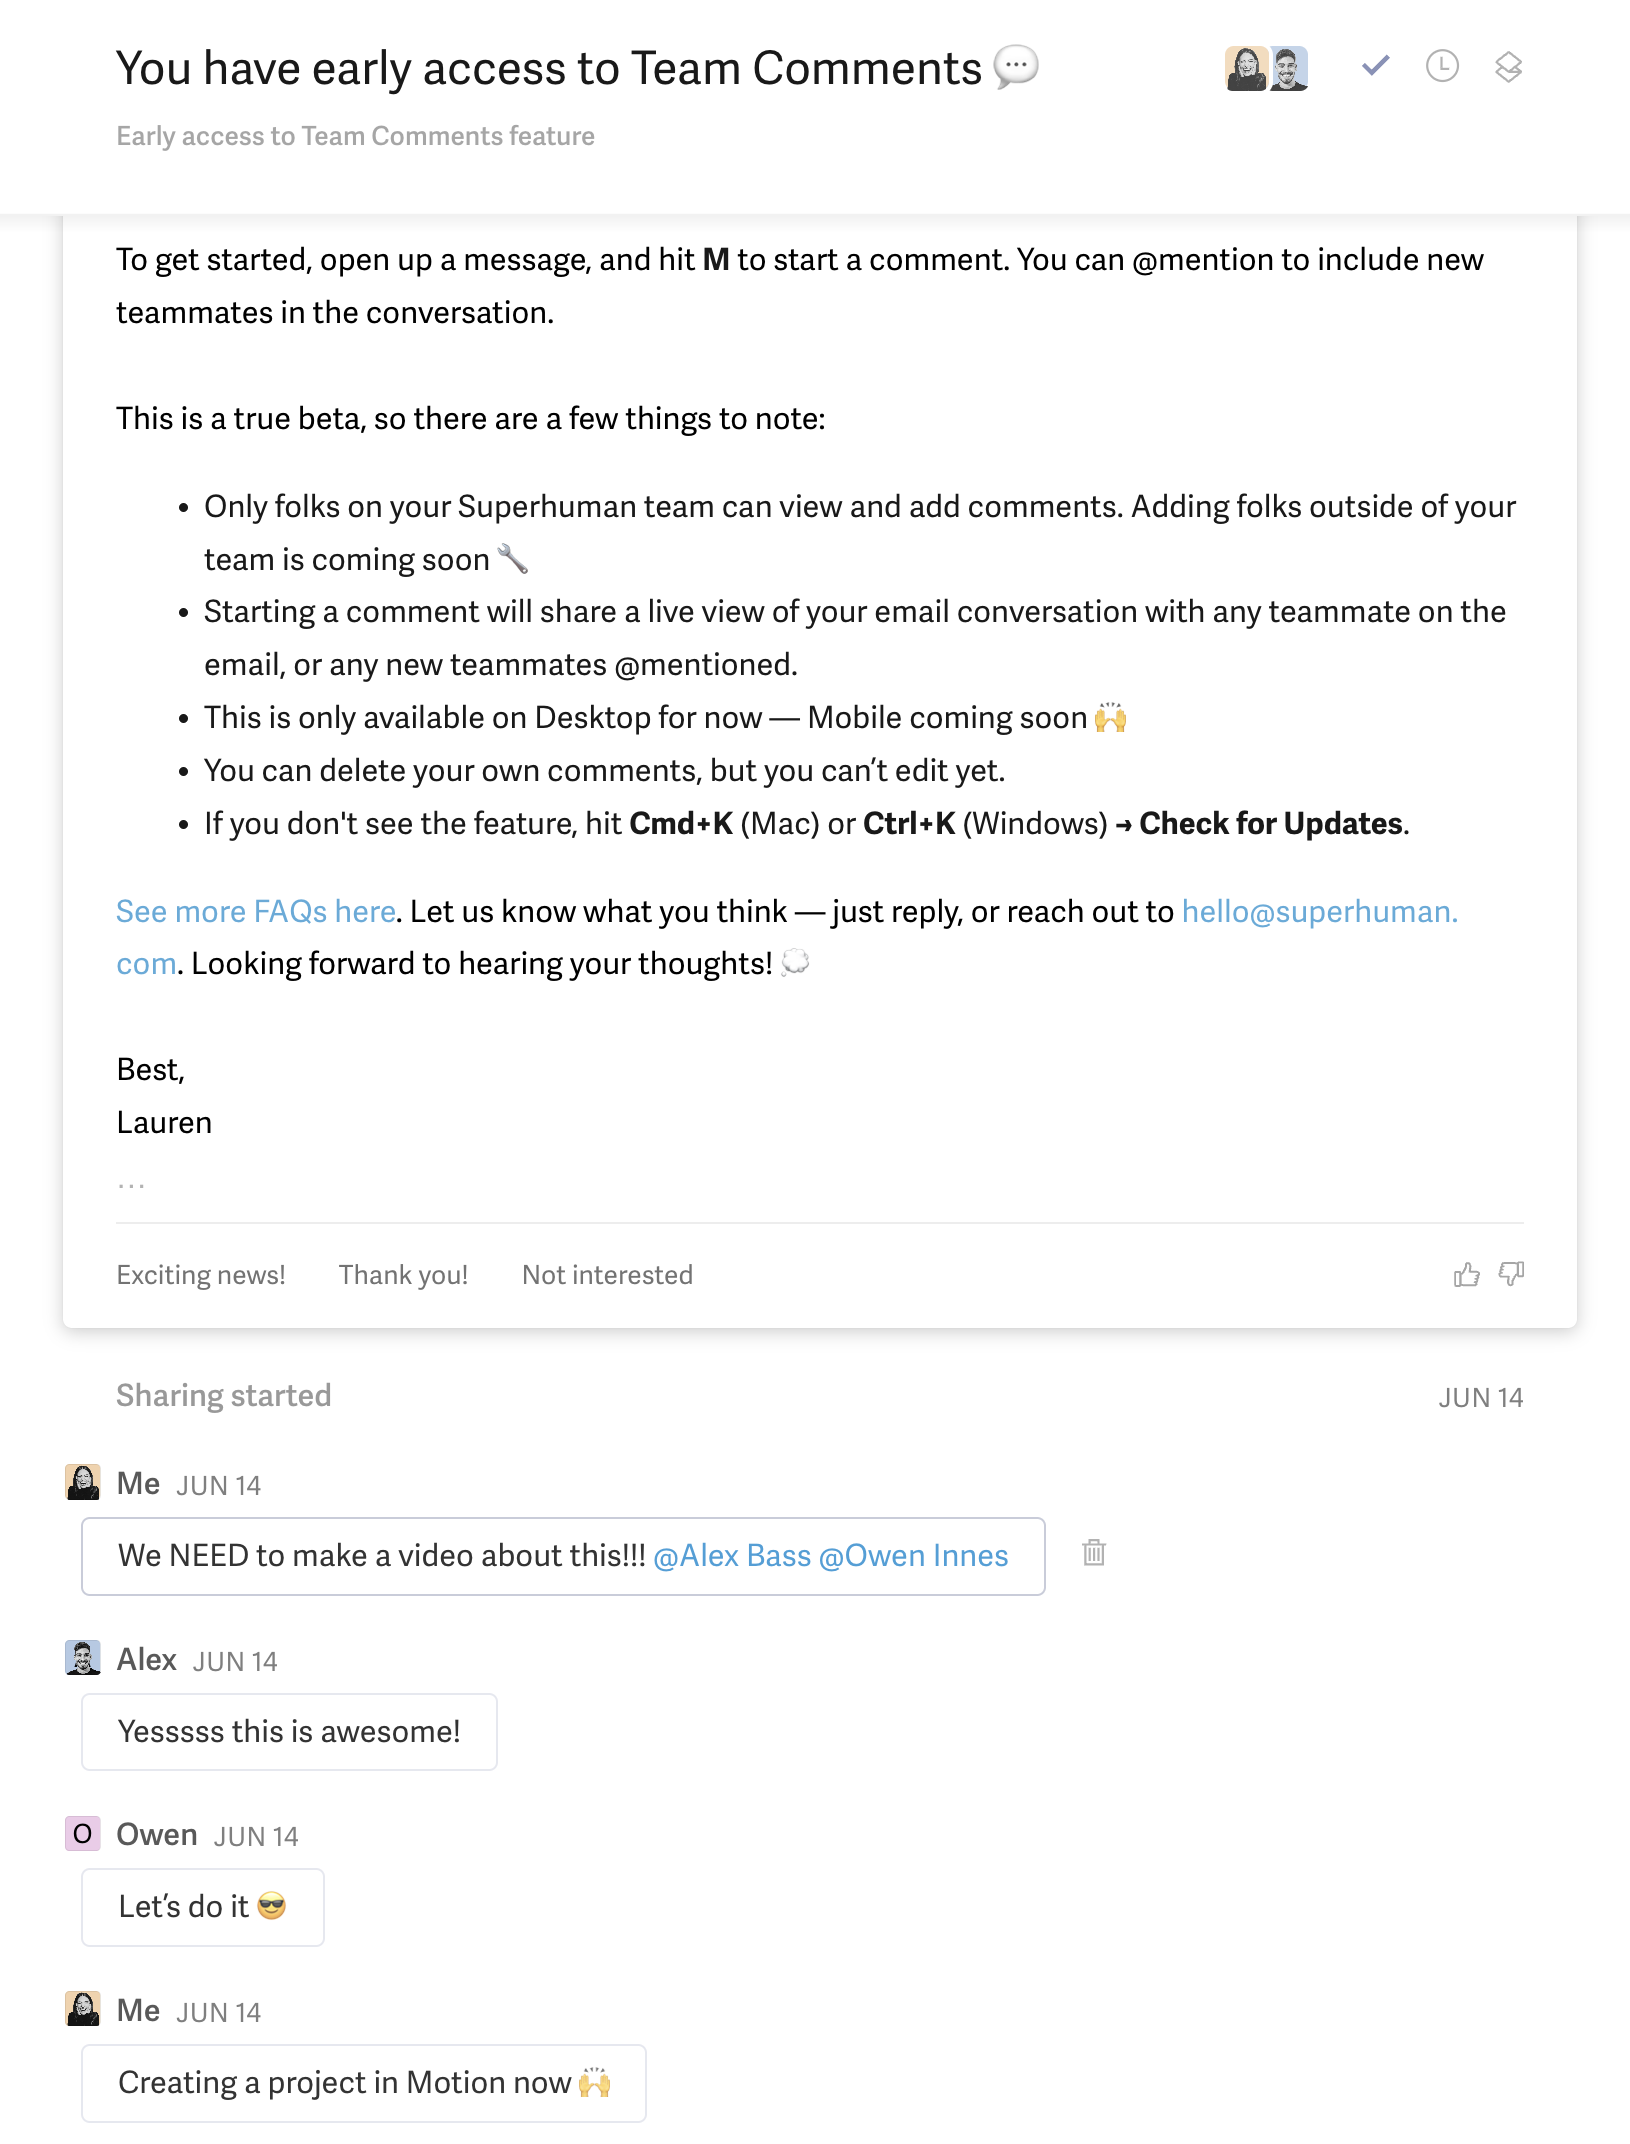Click the shared participants avatars in header
The width and height of the screenshot is (1630, 2144).
point(1266,68)
